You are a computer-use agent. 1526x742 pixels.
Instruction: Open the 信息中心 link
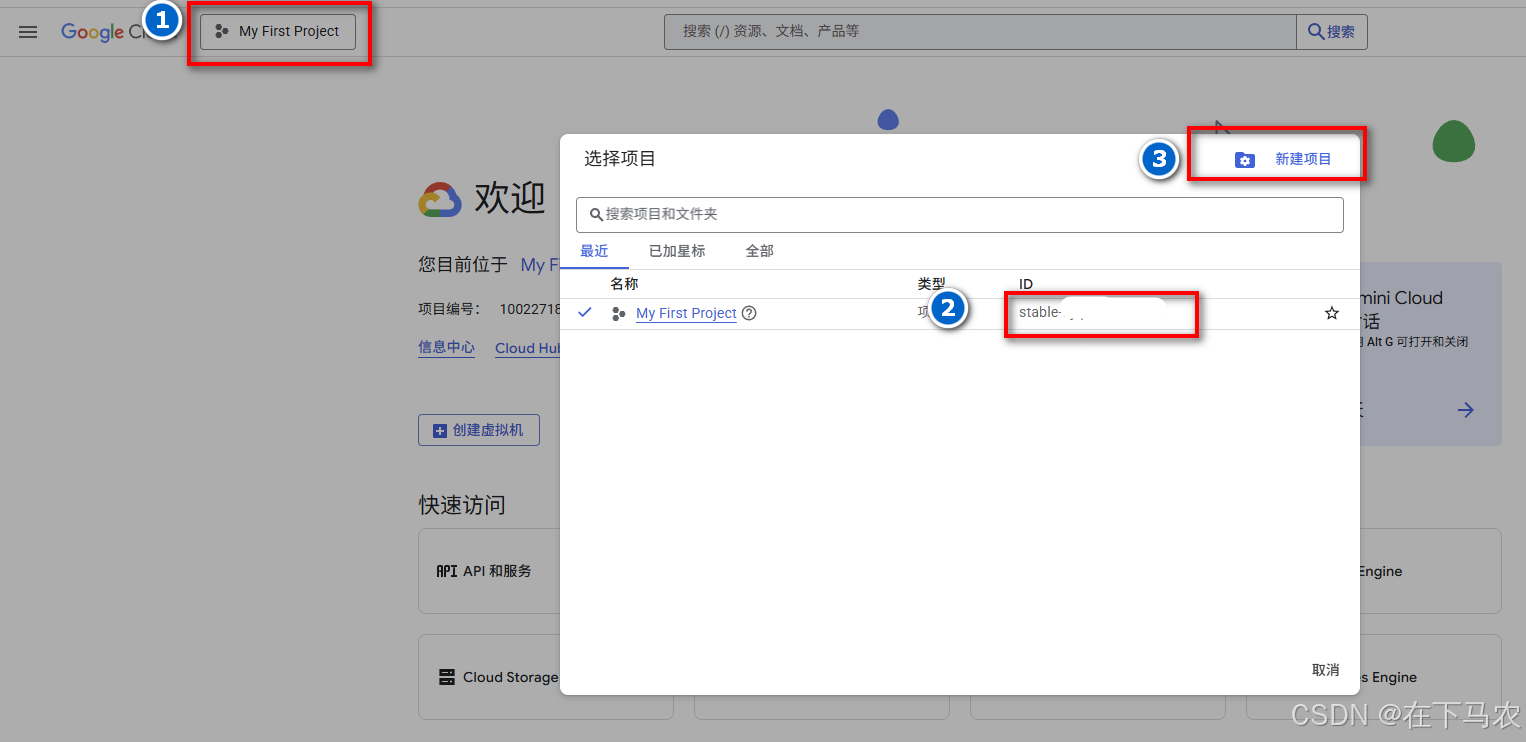click(x=446, y=348)
